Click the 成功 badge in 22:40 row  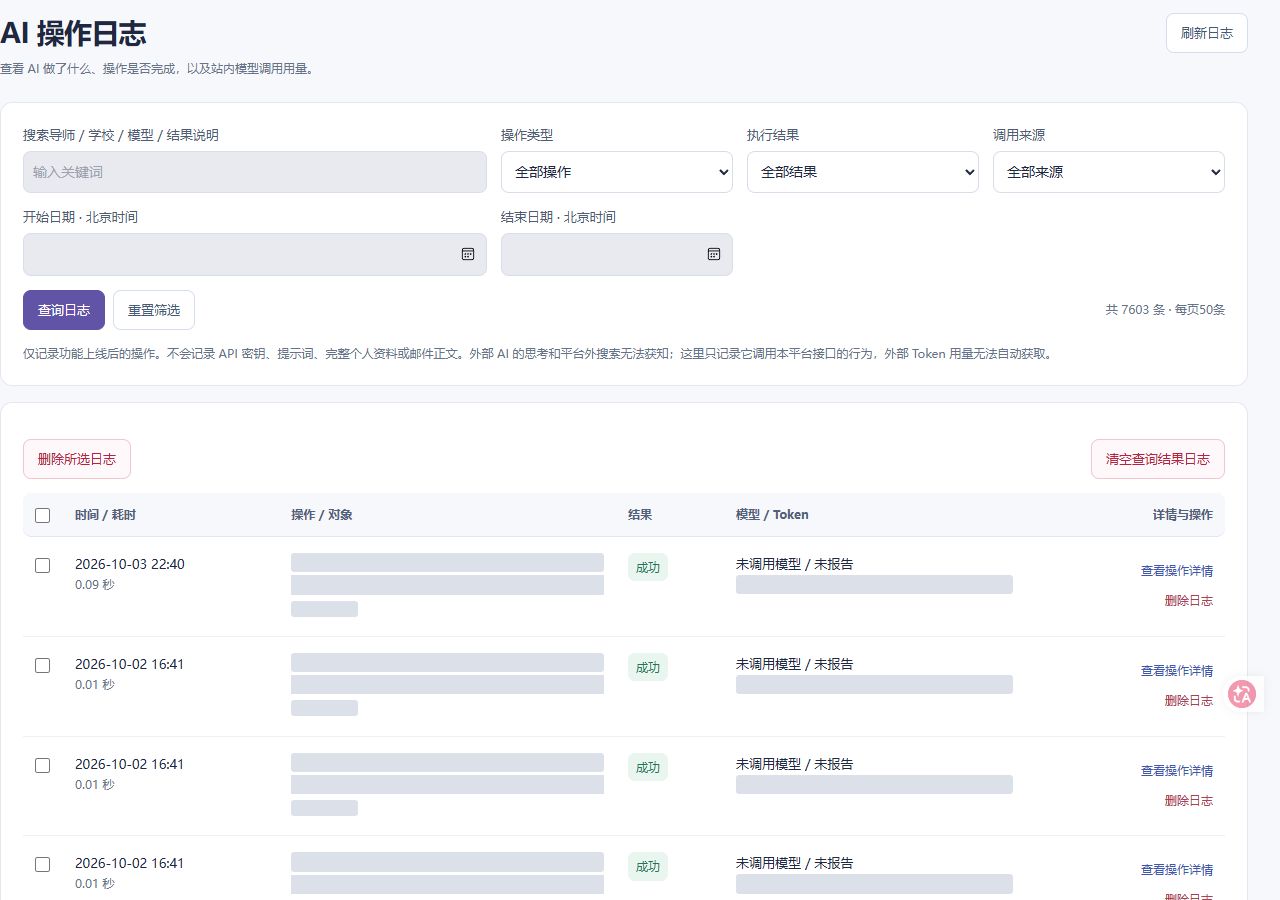click(648, 567)
